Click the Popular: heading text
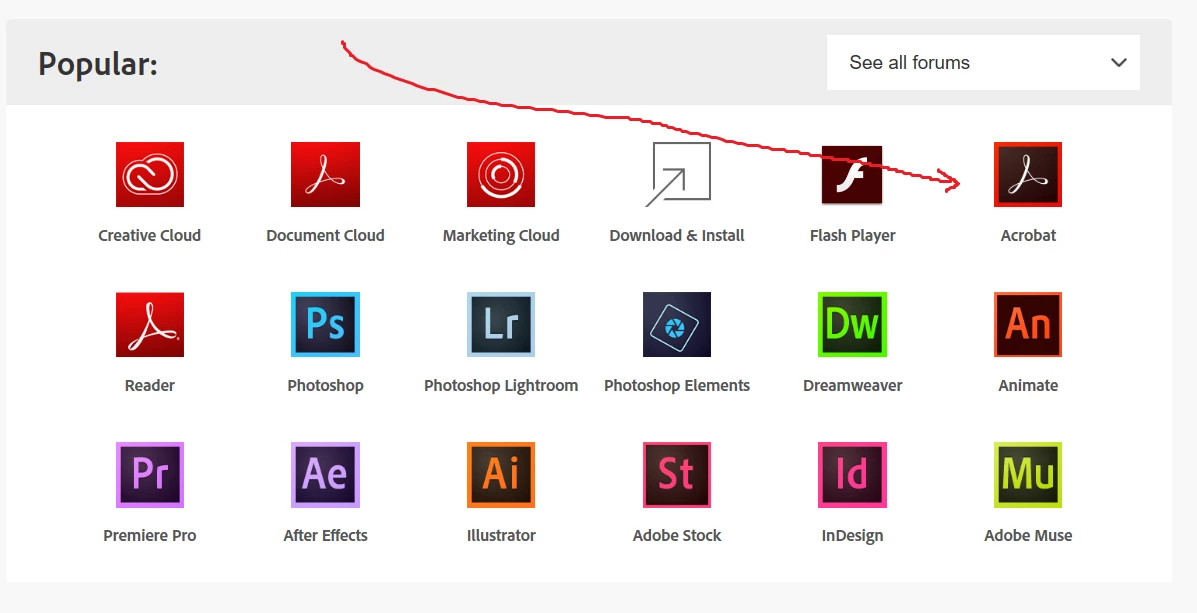This screenshot has width=1197, height=613. (x=98, y=64)
